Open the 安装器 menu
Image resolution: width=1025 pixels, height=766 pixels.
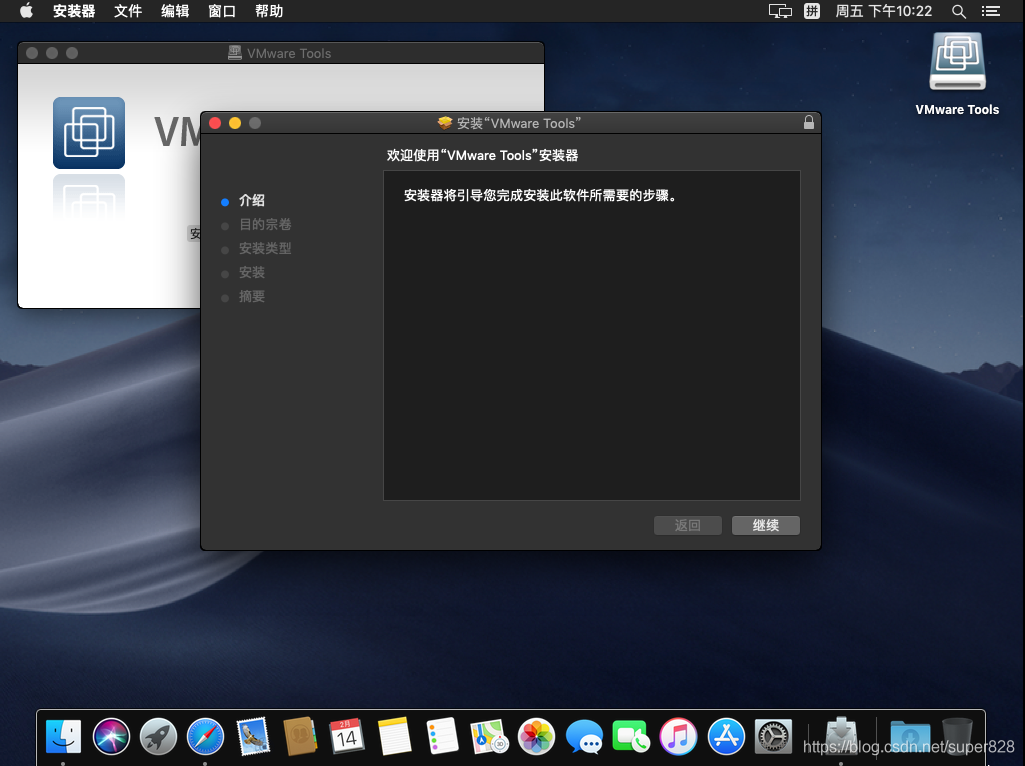coord(74,11)
